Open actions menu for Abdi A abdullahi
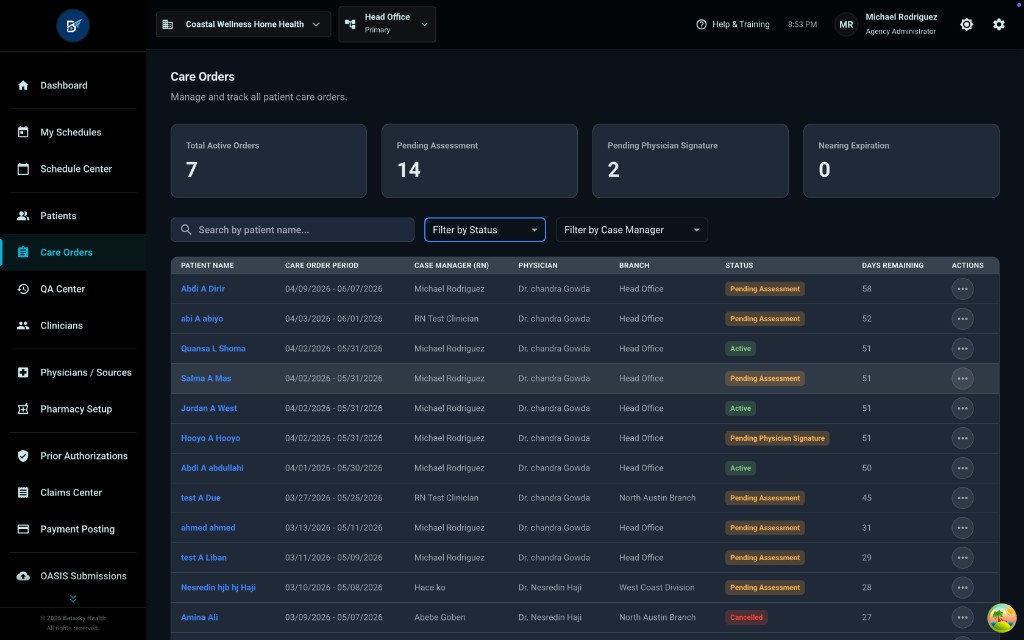This screenshot has width=1024, height=640. [962, 468]
